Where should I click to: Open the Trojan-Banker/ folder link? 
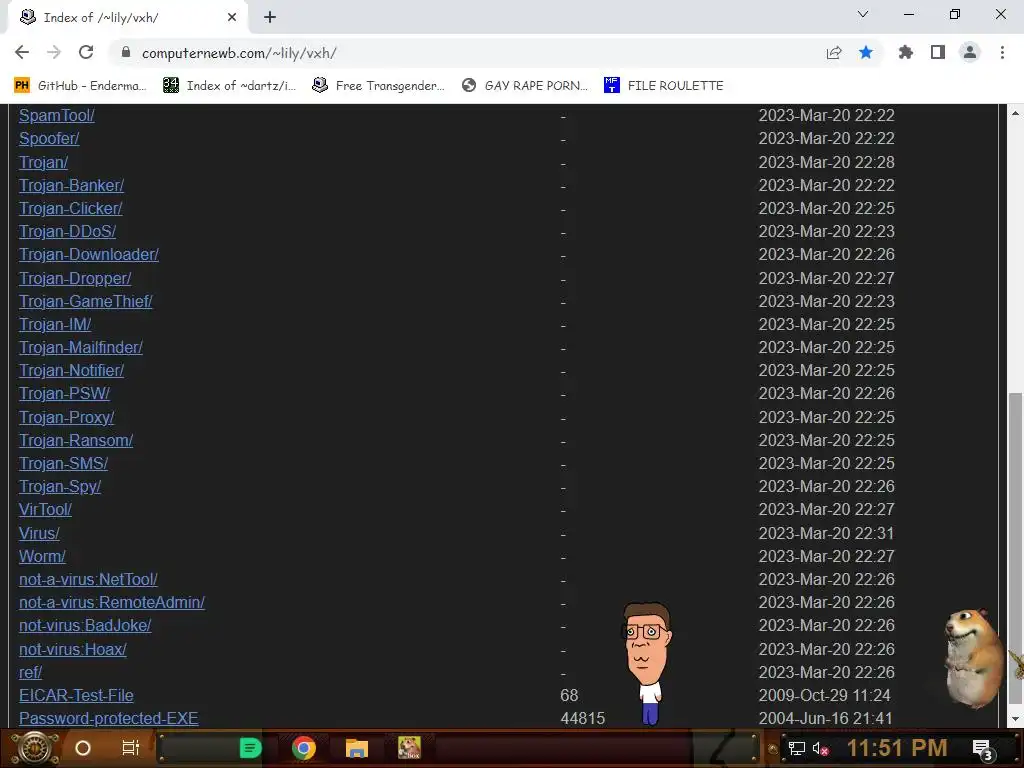click(x=71, y=185)
